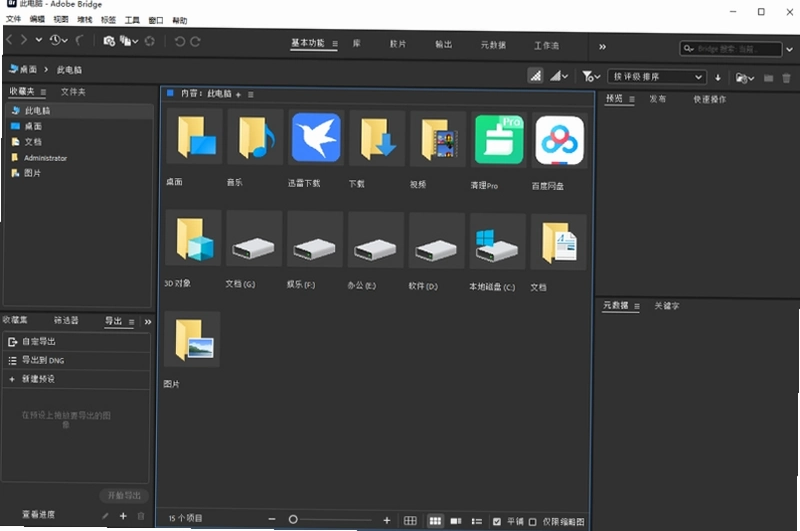Select 桌面 in favorites
Screen dimensions: 800x531
80,126
